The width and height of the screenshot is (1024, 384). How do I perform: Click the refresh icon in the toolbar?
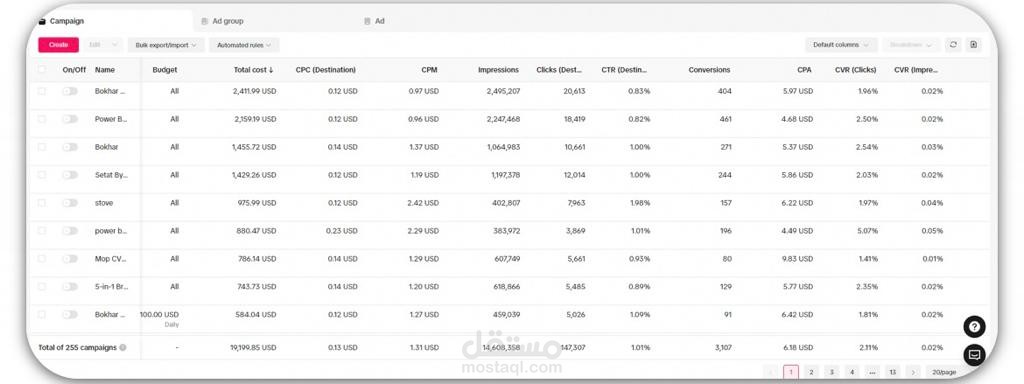pos(953,45)
